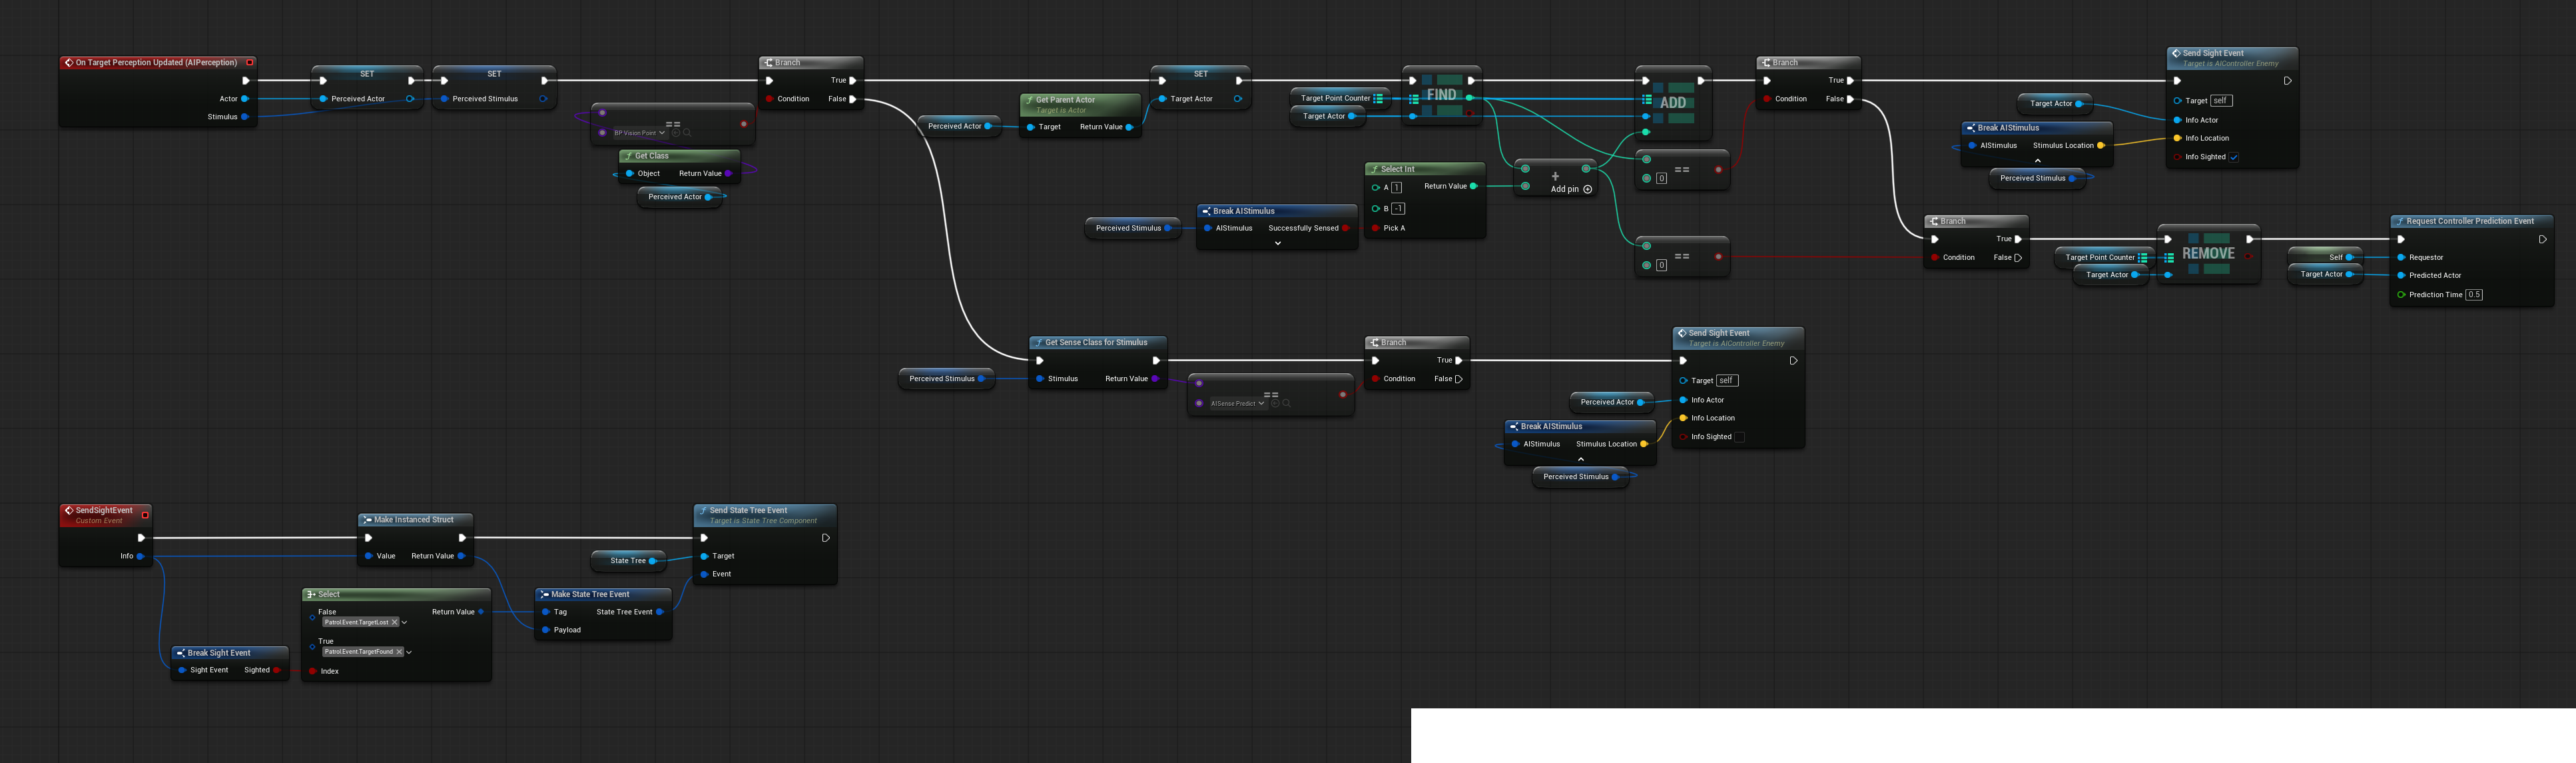Click the delegate pin on On Target Perception Updated
The width and height of the screenshot is (2576, 763).
(x=250, y=63)
